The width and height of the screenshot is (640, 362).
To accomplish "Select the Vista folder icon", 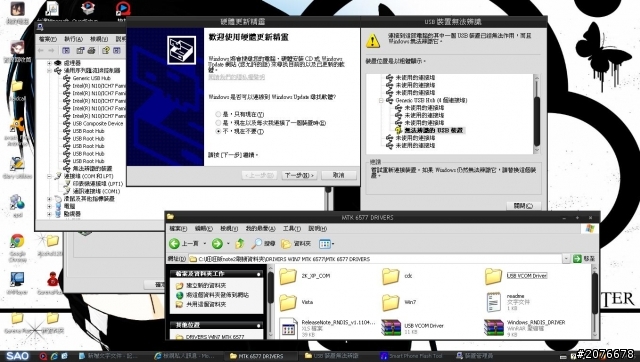I will [x=288, y=302].
